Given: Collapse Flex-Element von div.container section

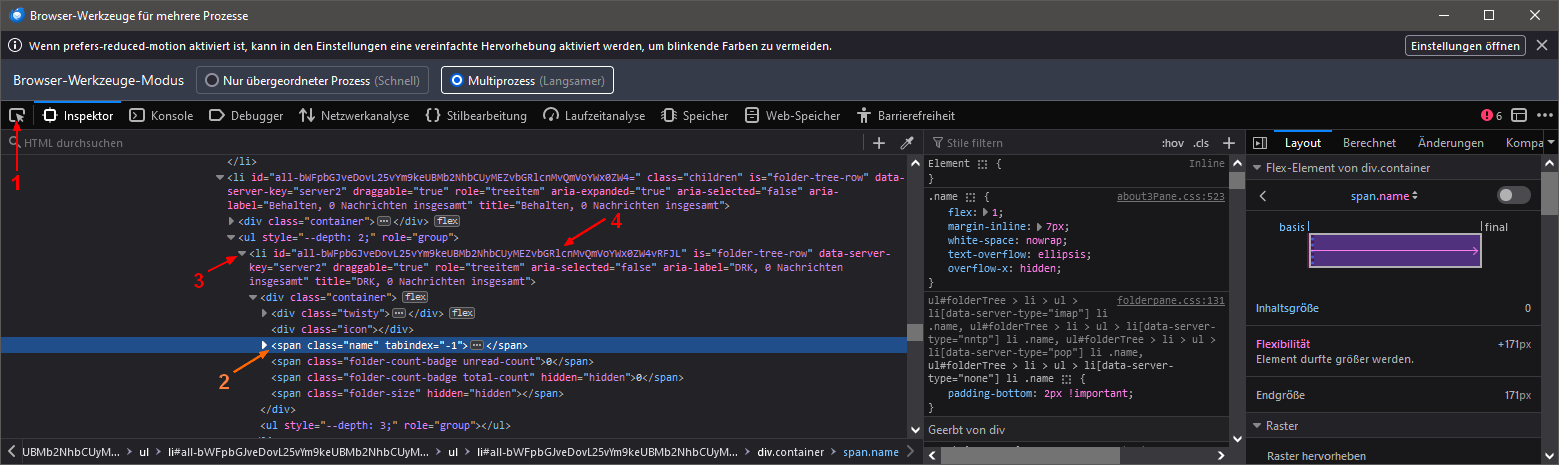Looking at the screenshot, I should pos(1256,168).
